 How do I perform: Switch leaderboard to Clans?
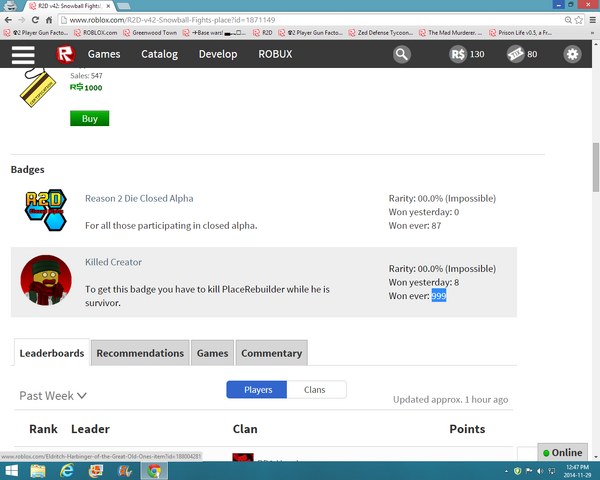(x=316, y=389)
